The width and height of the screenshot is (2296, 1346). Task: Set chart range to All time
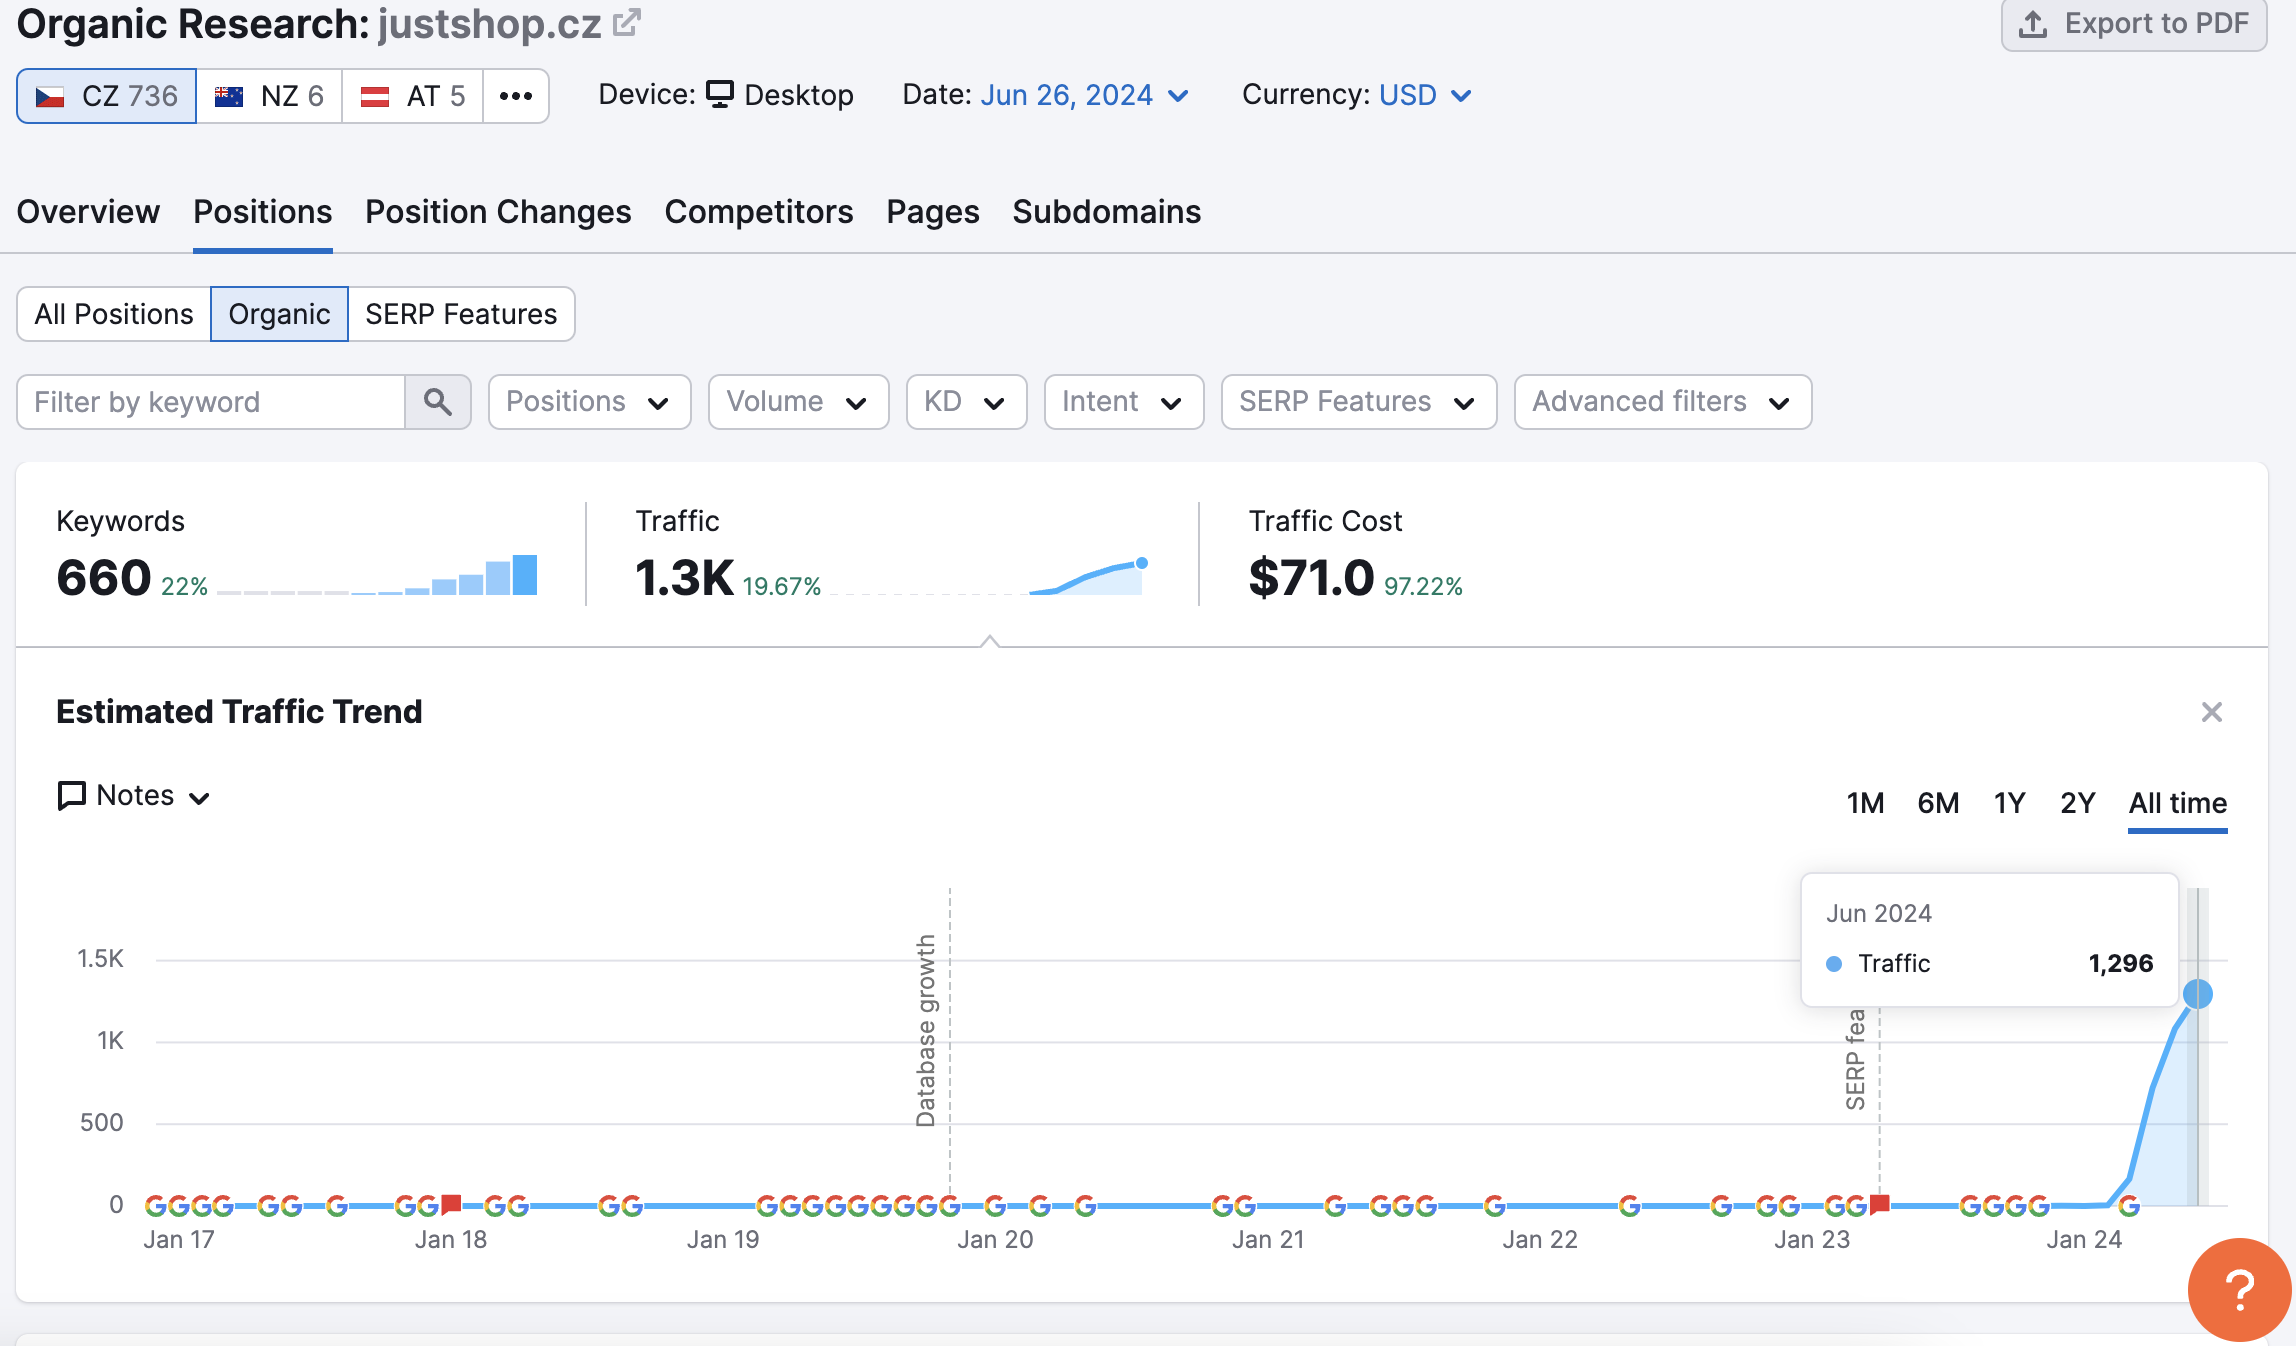pyautogui.click(x=2177, y=803)
